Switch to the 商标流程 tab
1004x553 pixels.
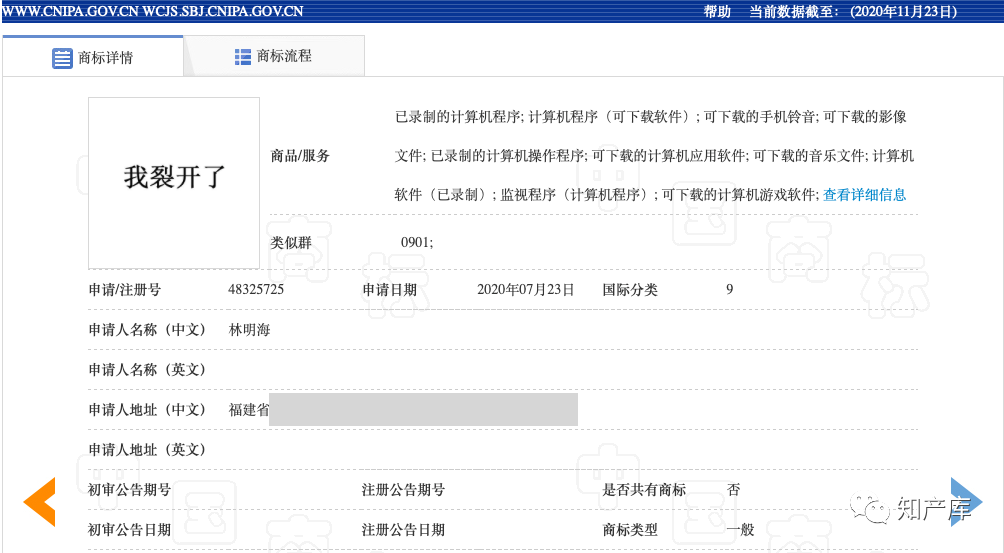tap(274, 56)
